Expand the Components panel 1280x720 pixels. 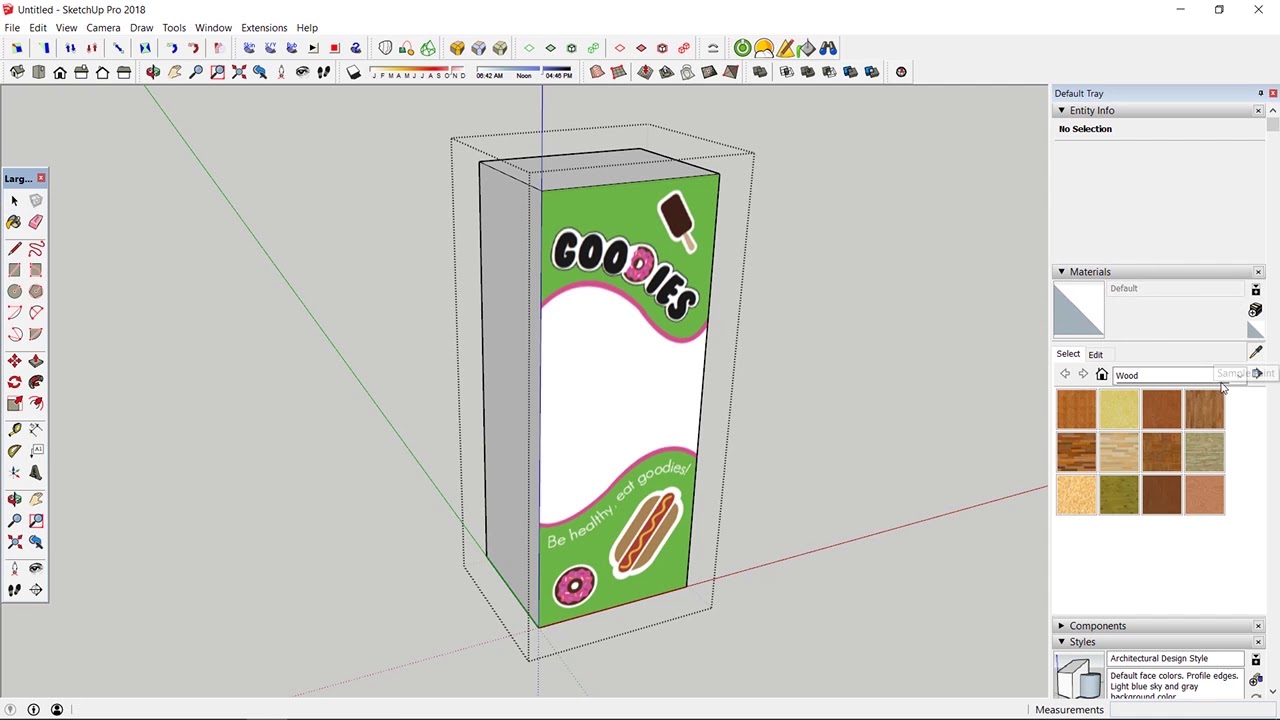pyautogui.click(x=1062, y=626)
